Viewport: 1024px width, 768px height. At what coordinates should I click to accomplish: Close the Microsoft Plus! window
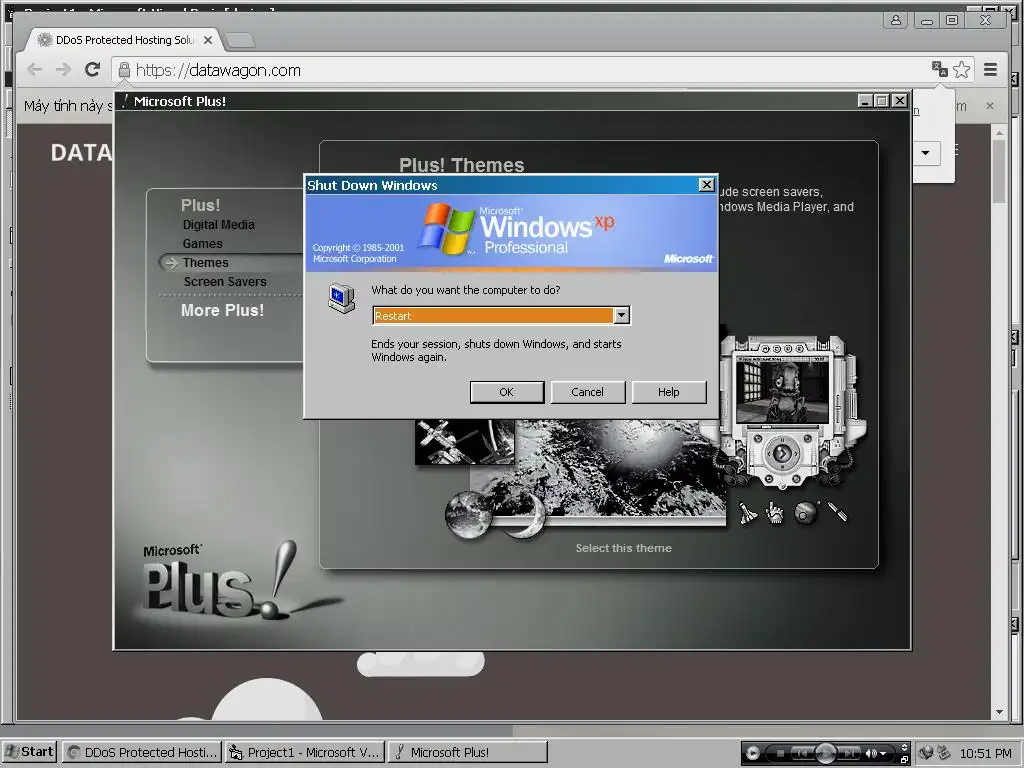[x=900, y=101]
